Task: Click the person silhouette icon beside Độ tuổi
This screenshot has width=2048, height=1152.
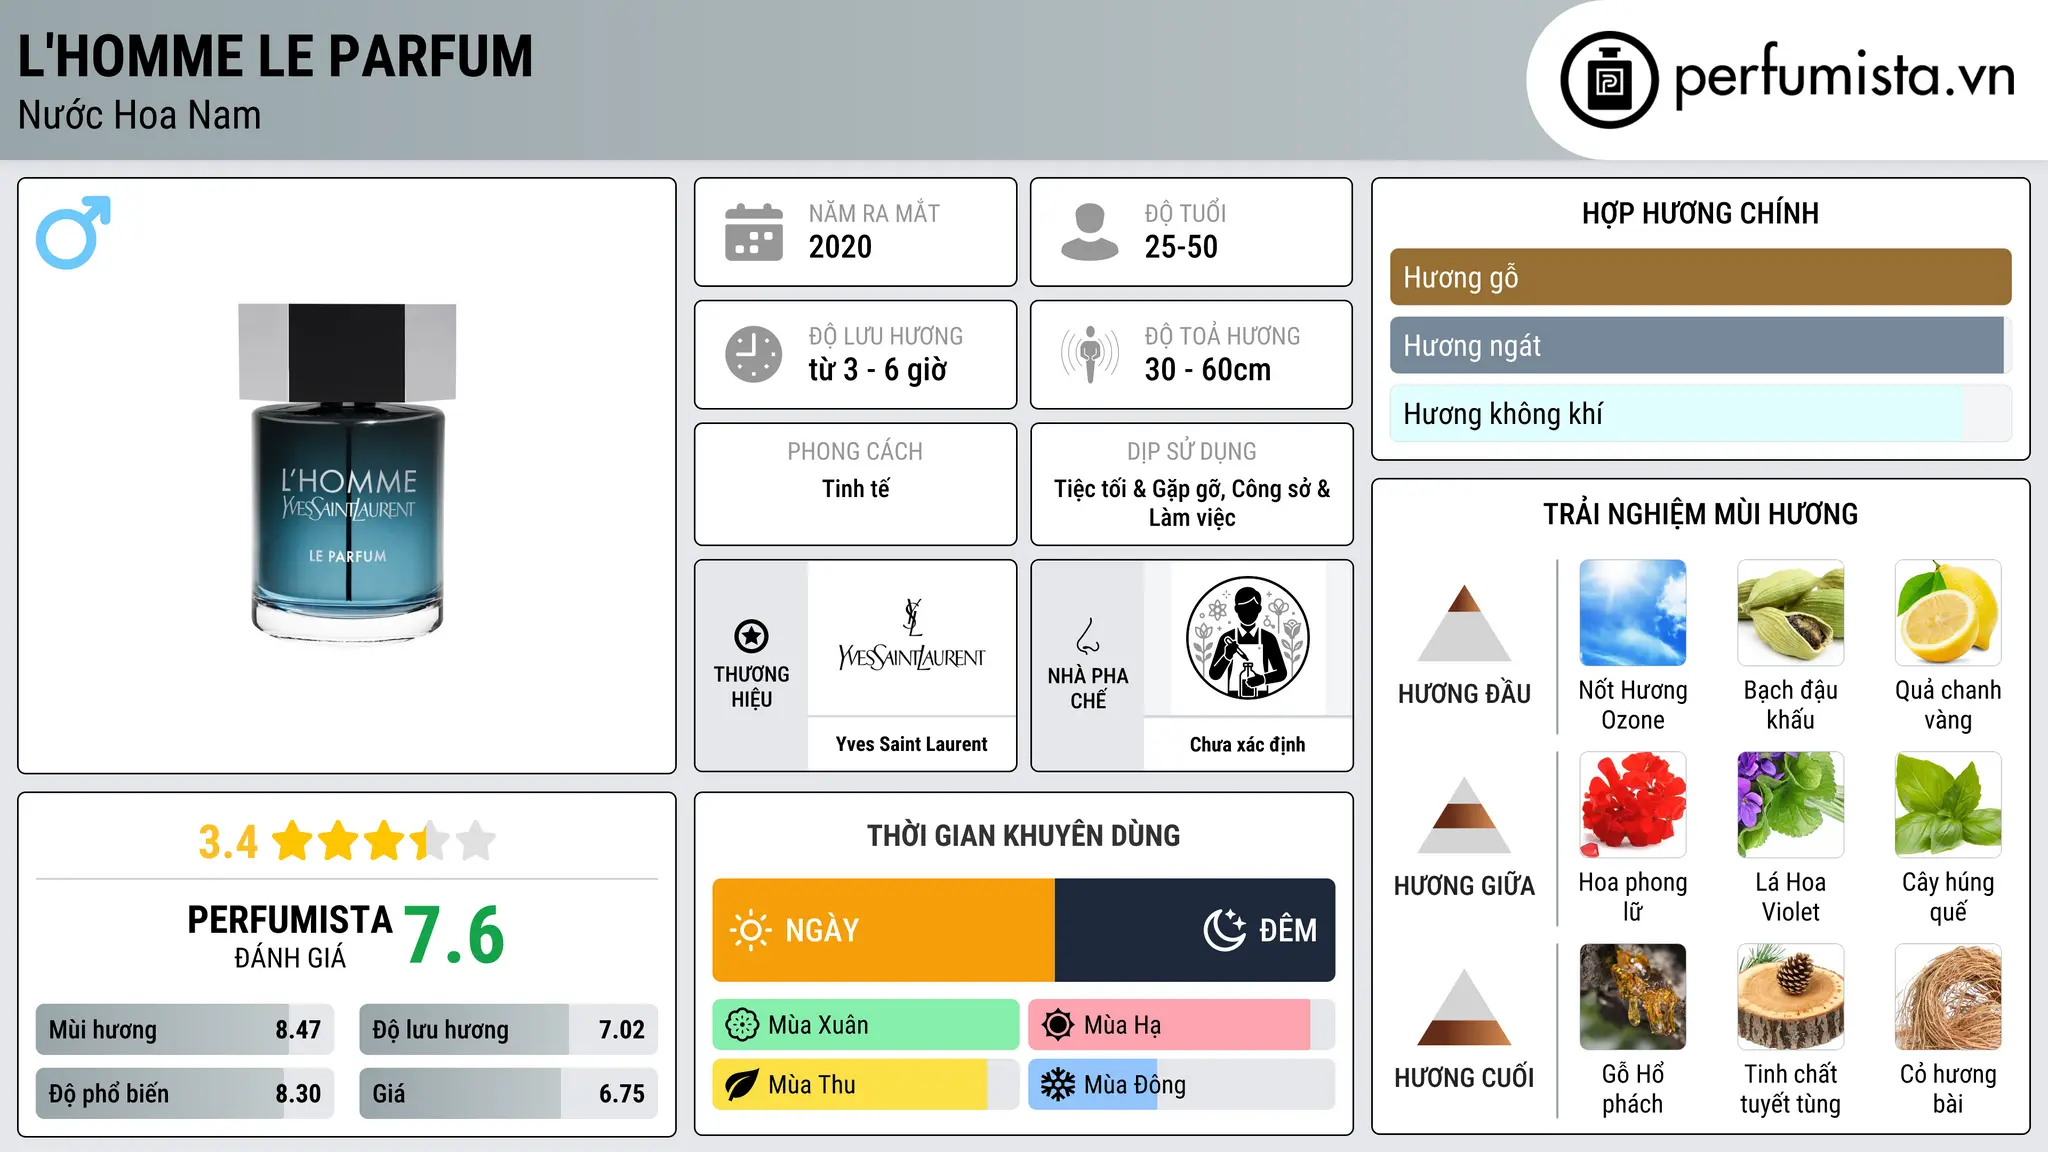Action: tap(1090, 232)
